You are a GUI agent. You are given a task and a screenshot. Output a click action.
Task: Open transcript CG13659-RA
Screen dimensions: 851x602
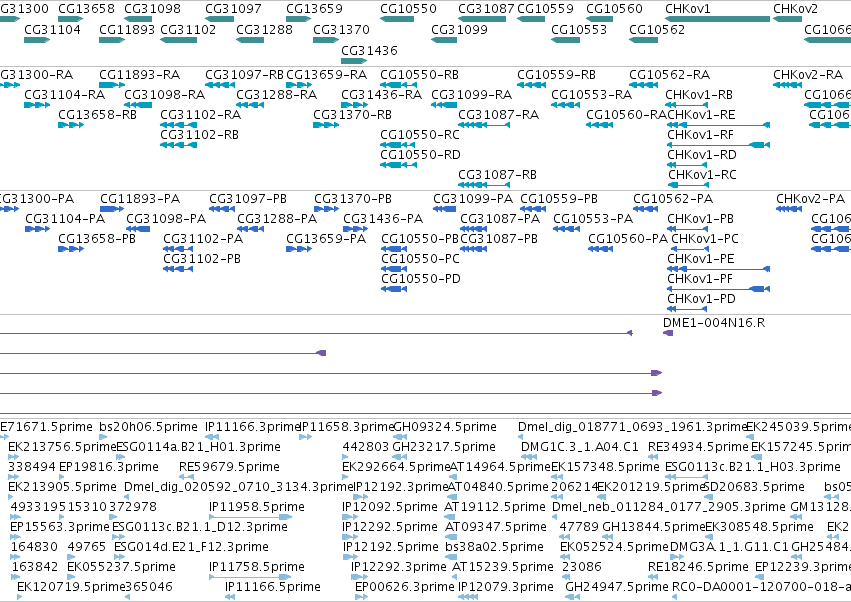coord(327,74)
